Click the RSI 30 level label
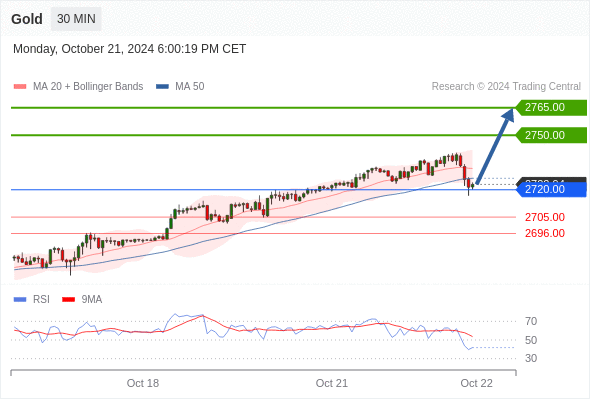Image resolution: width=590 pixels, height=400 pixels. pos(531,358)
